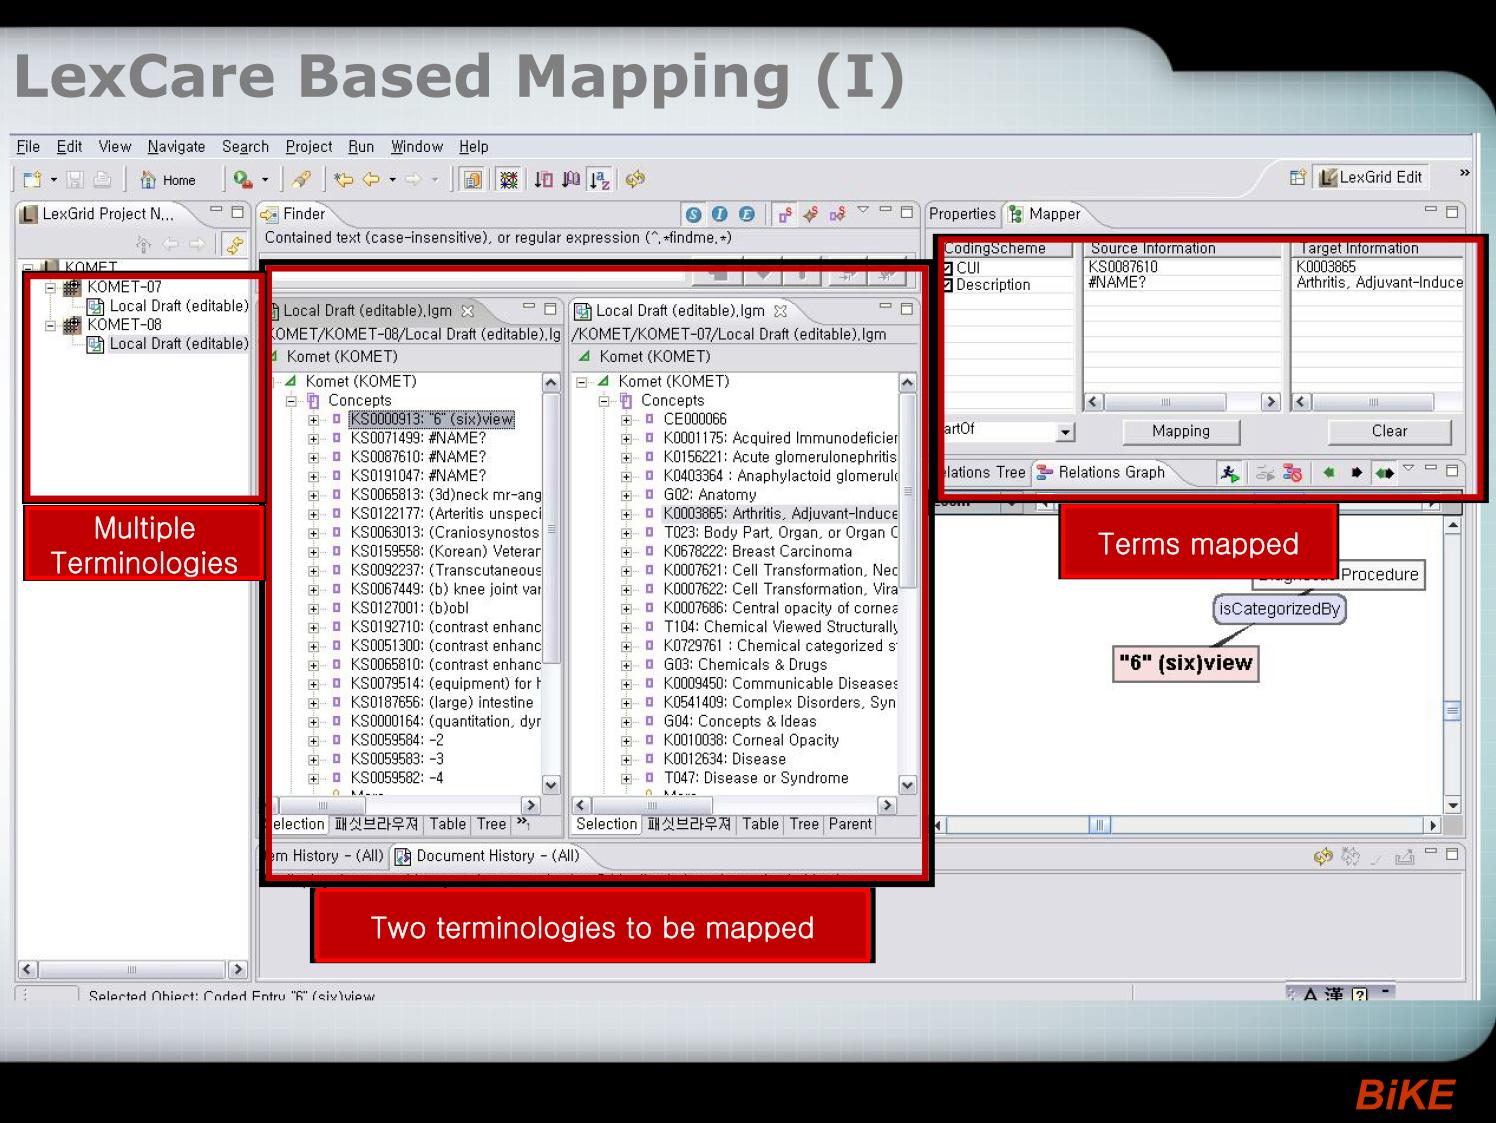Open the Table tab in KOMET-07 editor
Image resolution: width=1496 pixels, height=1123 pixels.
760,824
